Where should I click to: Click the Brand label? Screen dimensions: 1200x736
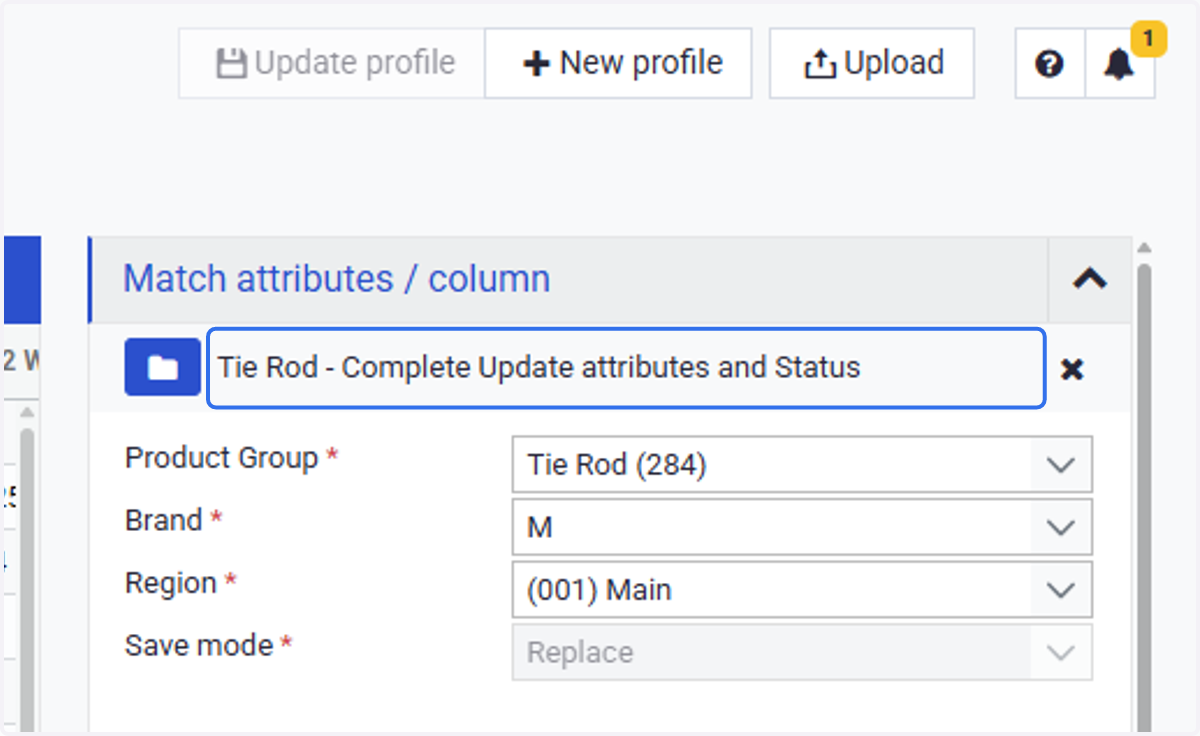pos(165,520)
